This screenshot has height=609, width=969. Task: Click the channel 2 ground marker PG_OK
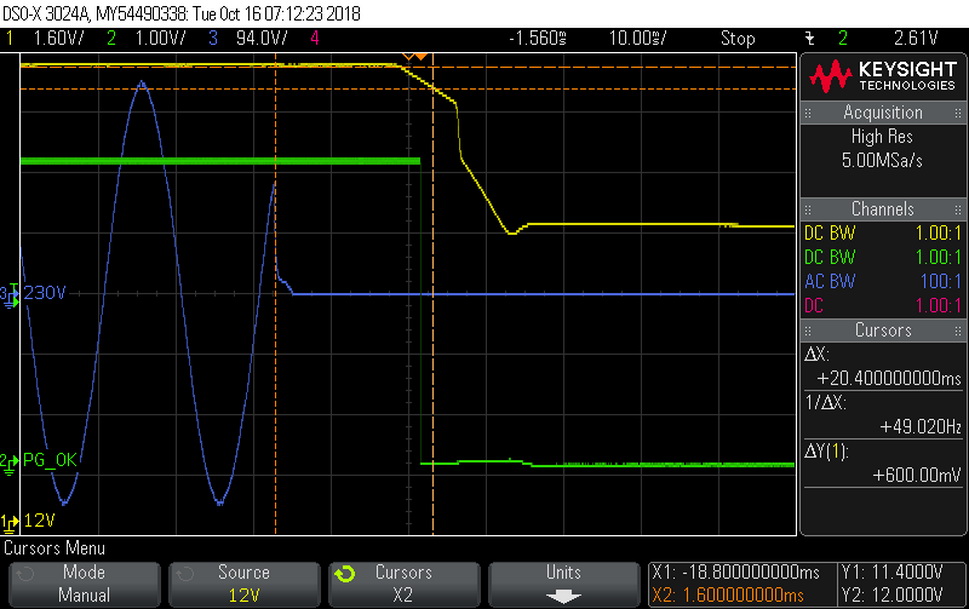(9, 463)
